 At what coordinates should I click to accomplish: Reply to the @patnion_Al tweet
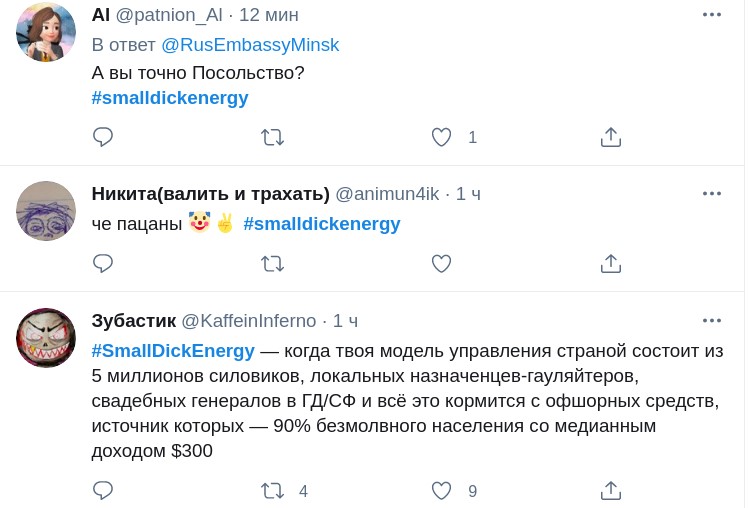(103, 137)
